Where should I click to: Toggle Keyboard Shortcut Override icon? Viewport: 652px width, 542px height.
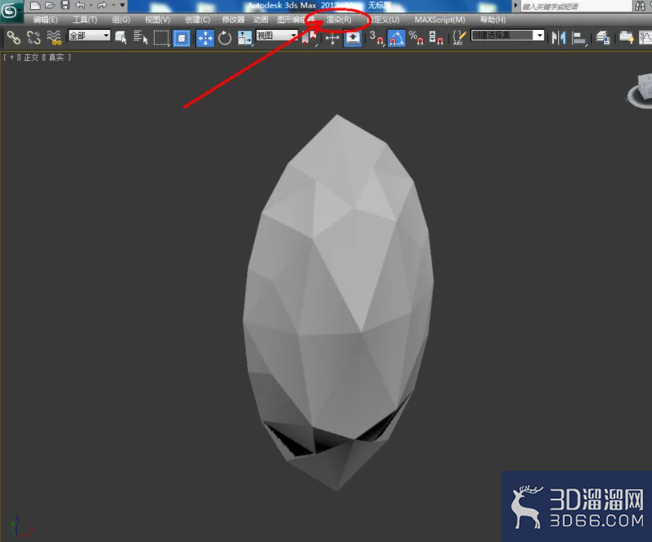point(353,38)
